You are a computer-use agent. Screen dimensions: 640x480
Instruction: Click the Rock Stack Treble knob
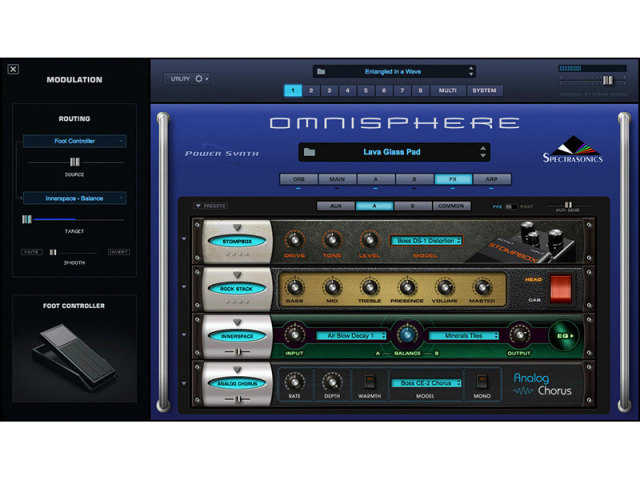point(369,287)
